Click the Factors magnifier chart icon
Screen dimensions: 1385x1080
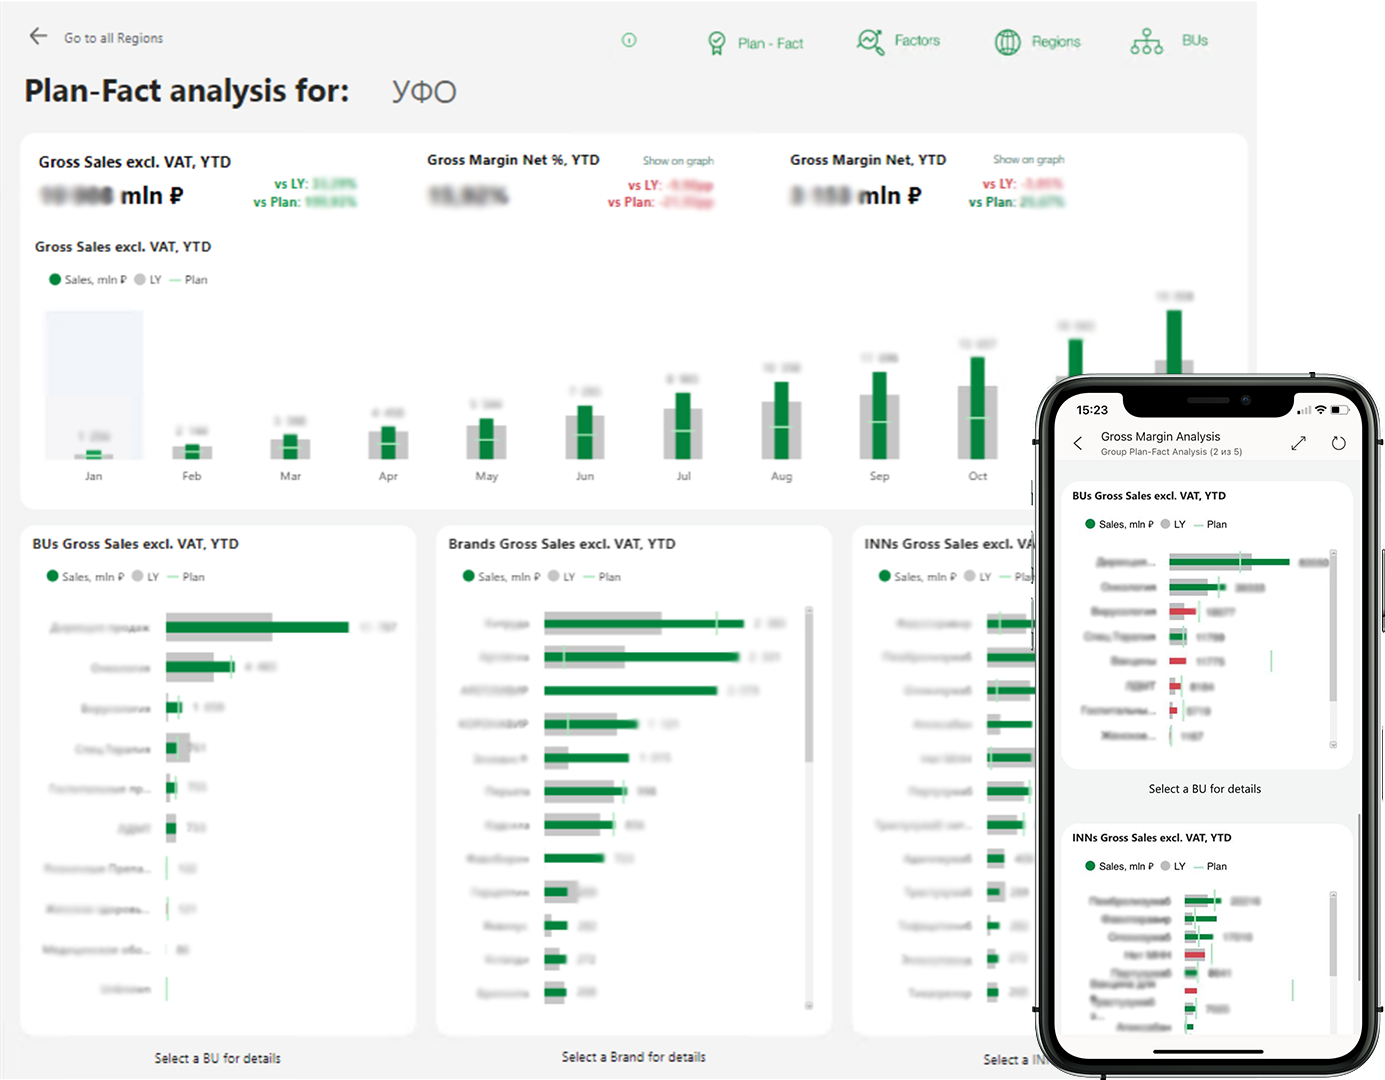(870, 42)
